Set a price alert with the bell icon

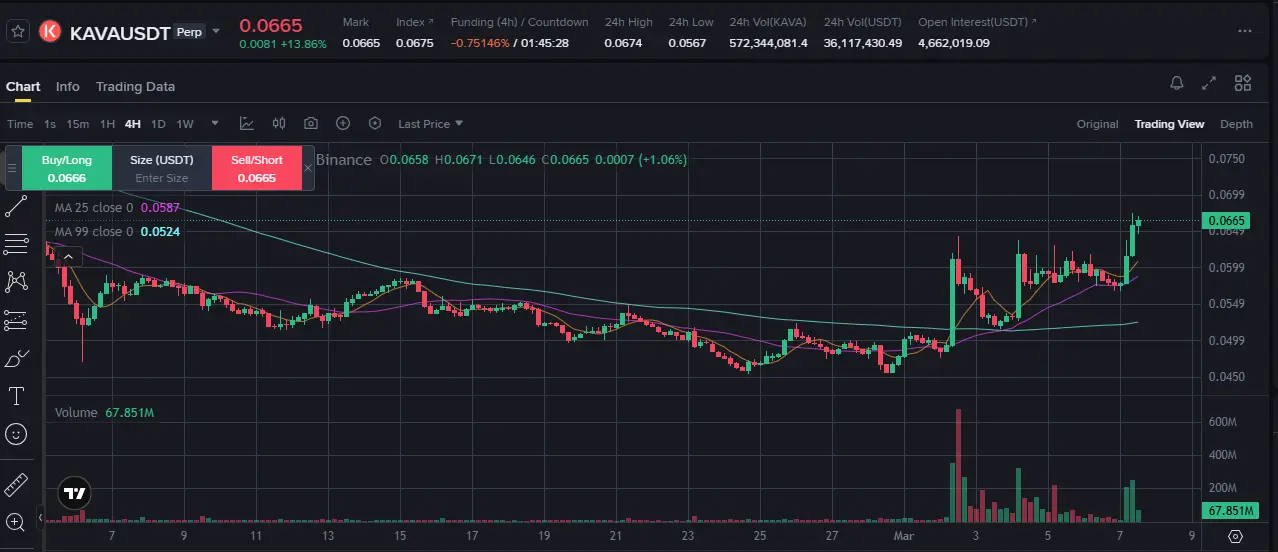(1177, 83)
